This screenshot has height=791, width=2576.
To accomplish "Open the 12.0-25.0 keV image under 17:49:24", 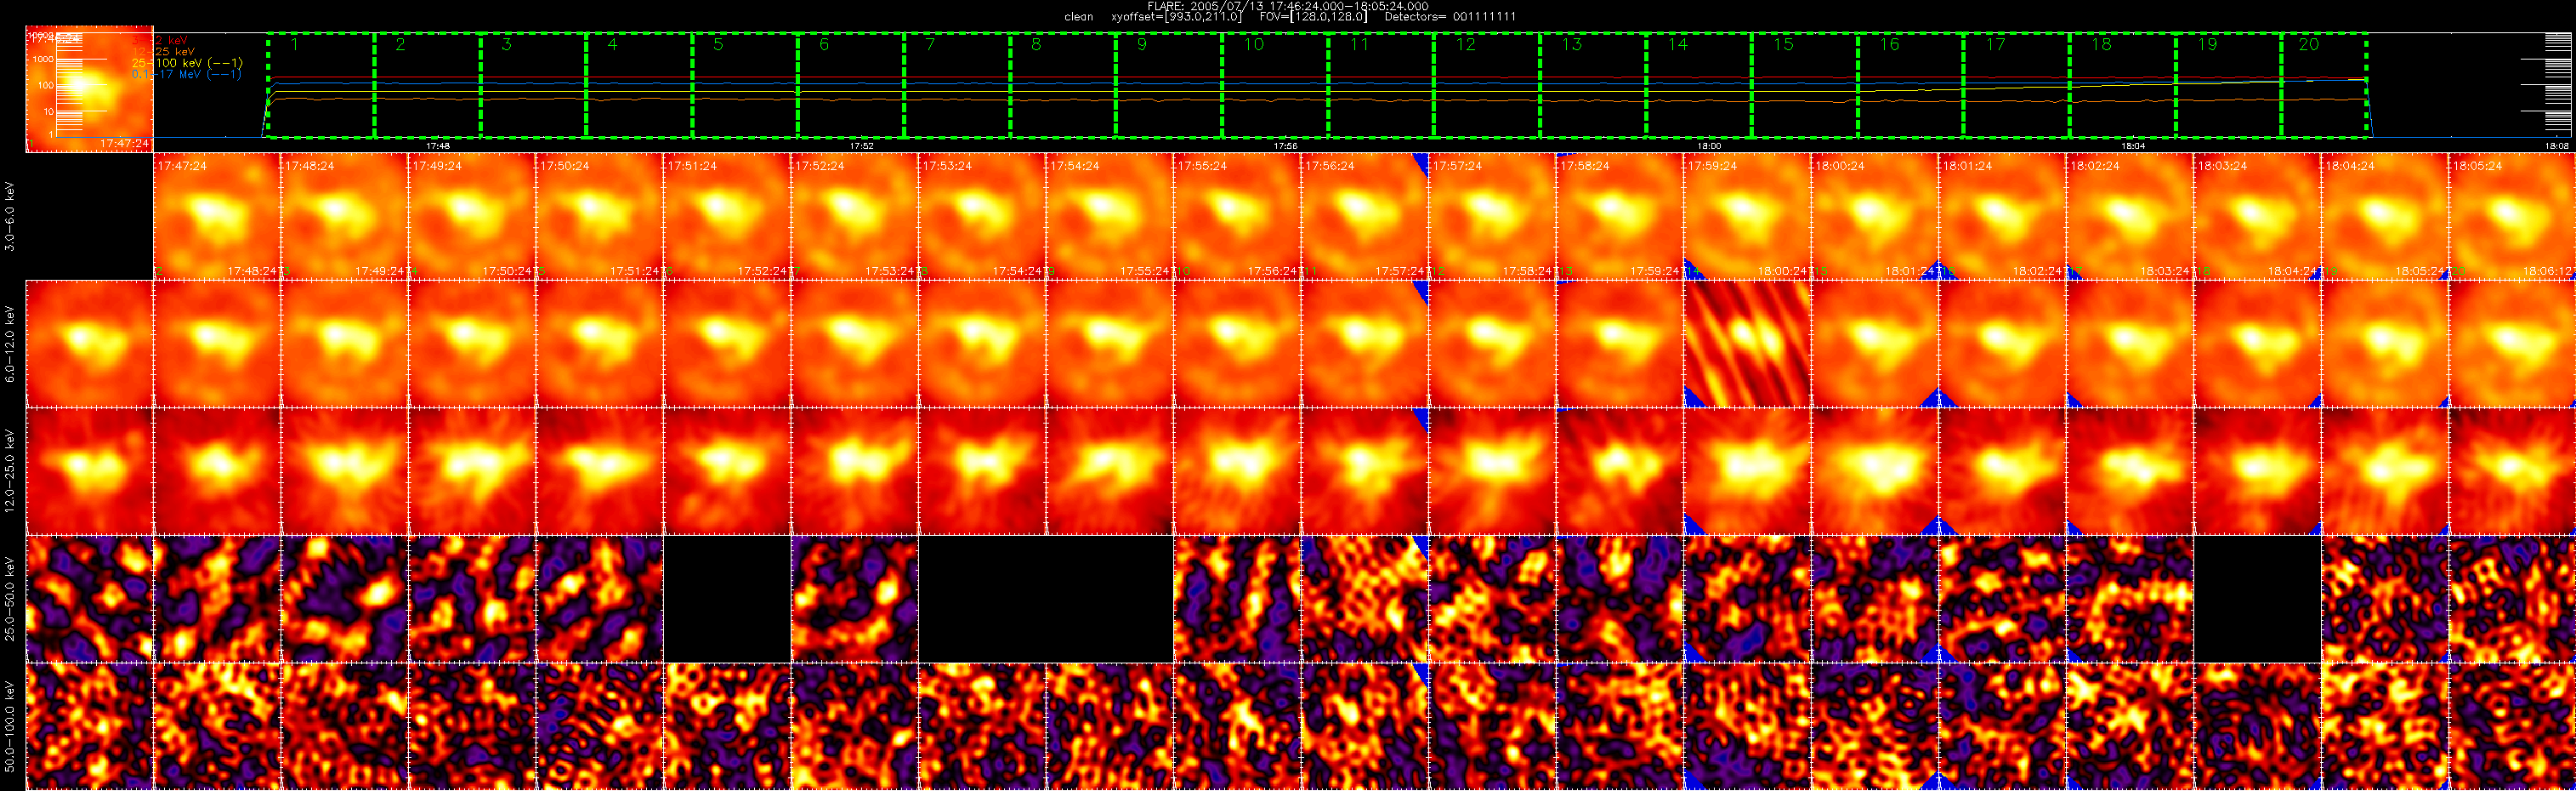I will click(472, 471).
